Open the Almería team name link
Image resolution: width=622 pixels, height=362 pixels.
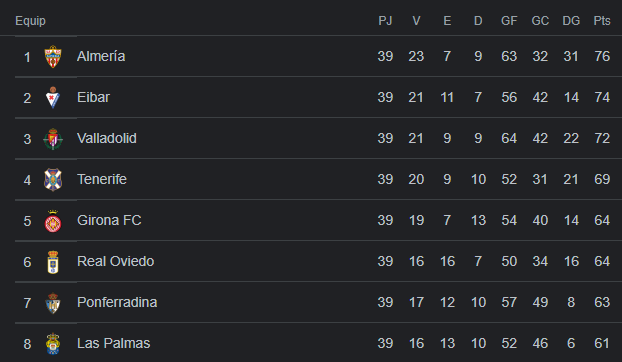(x=101, y=56)
